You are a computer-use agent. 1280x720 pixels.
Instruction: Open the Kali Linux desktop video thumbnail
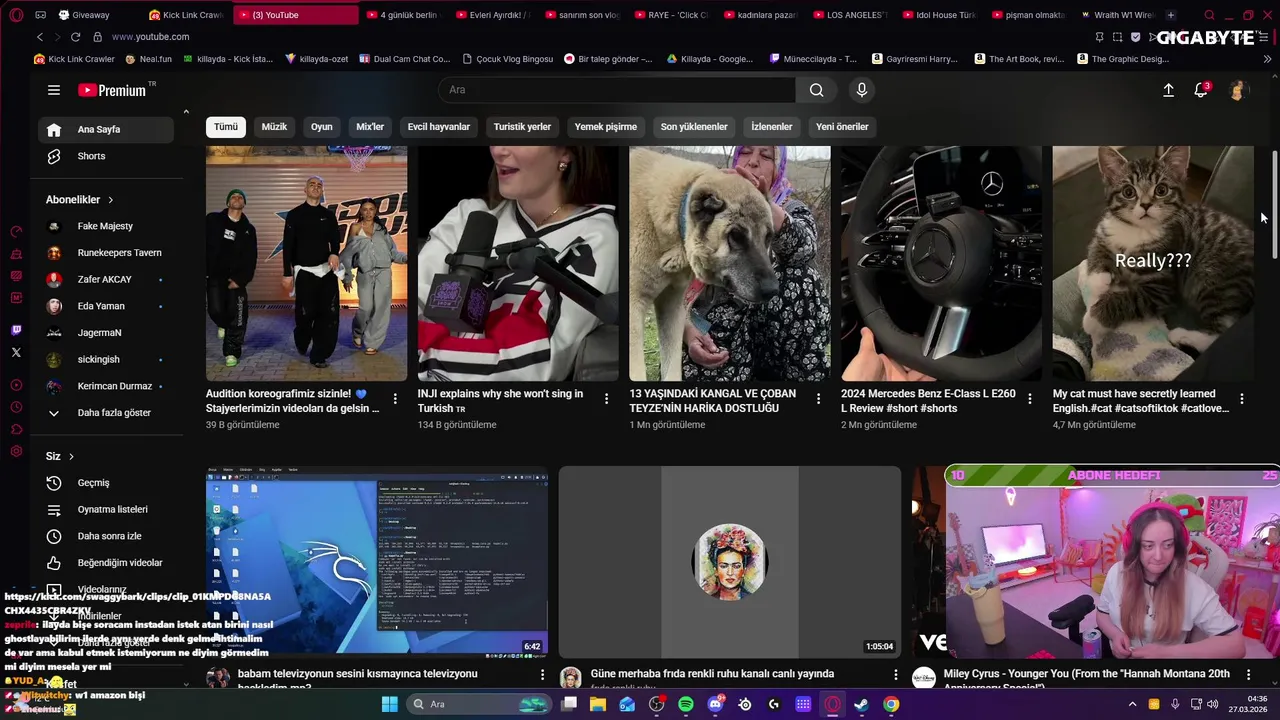click(x=377, y=562)
